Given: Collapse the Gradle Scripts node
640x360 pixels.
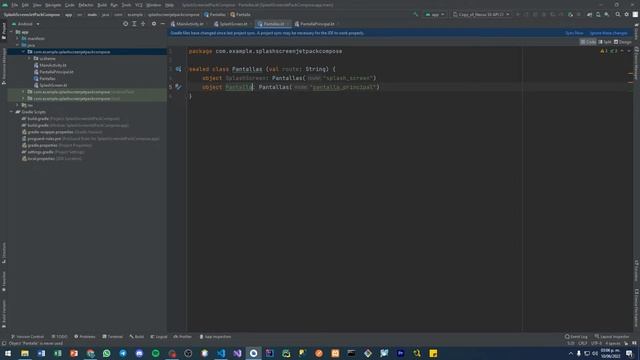Looking at the screenshot, I should click(12, 112).
